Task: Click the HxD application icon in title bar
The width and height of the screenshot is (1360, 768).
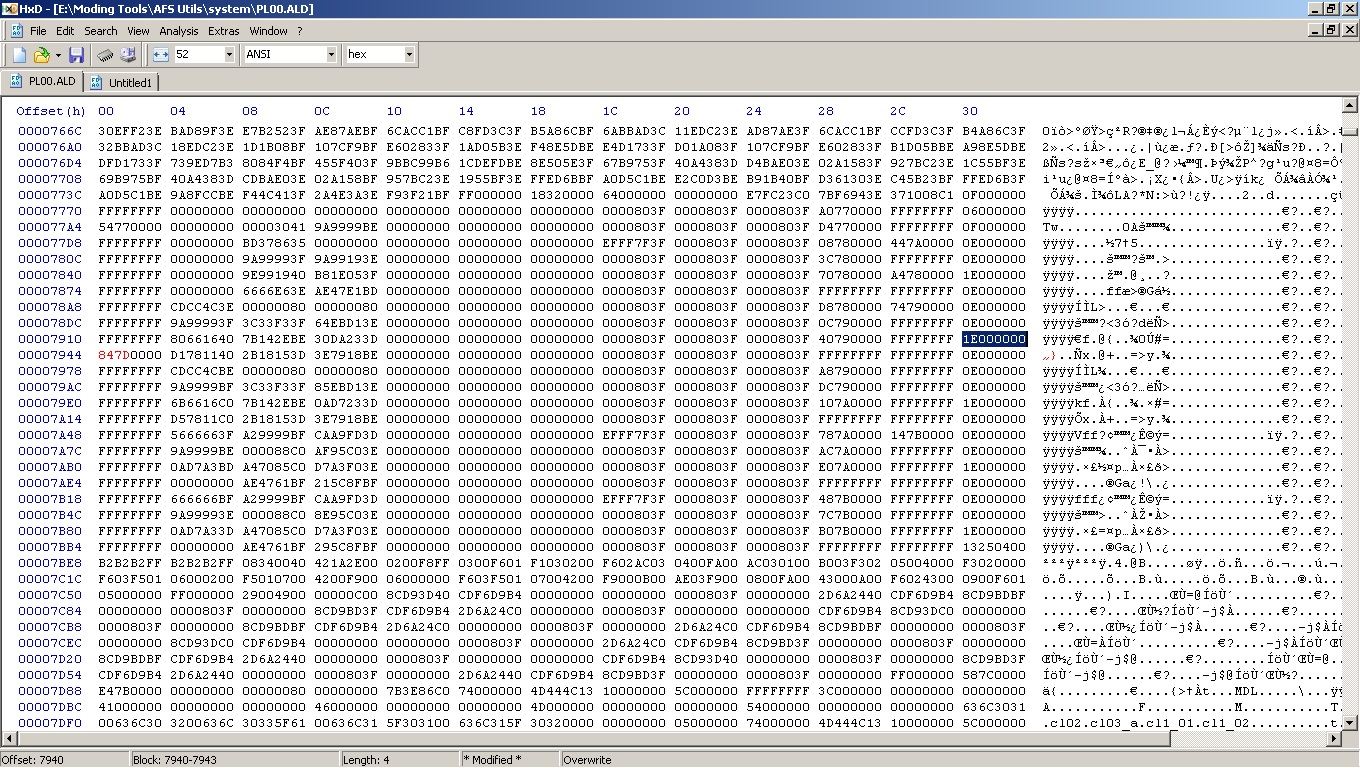Action: pos(9,8)
